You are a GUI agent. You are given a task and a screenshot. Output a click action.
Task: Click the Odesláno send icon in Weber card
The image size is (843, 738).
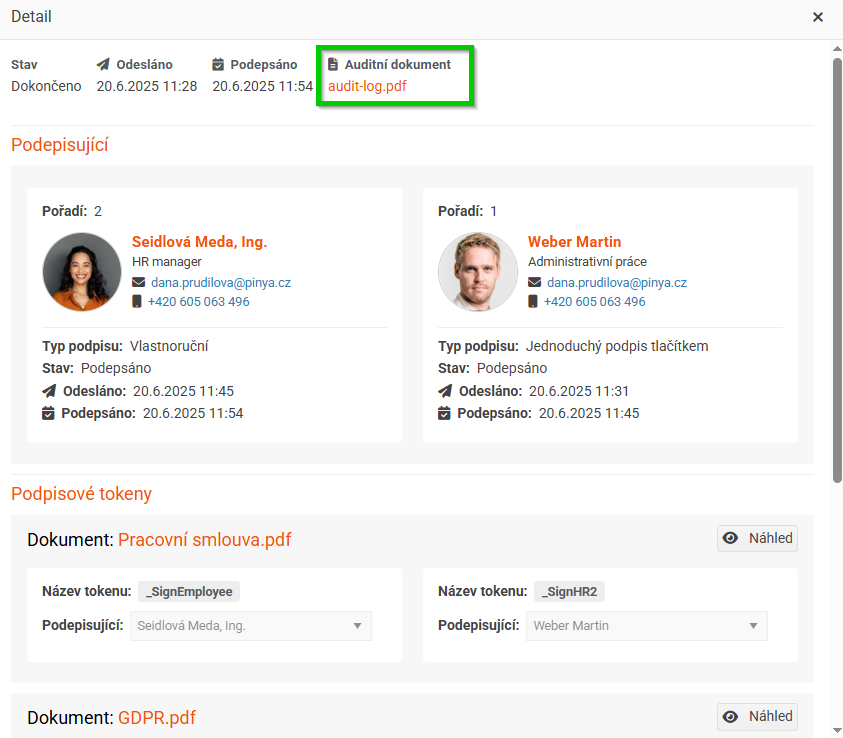coord(445,391)
